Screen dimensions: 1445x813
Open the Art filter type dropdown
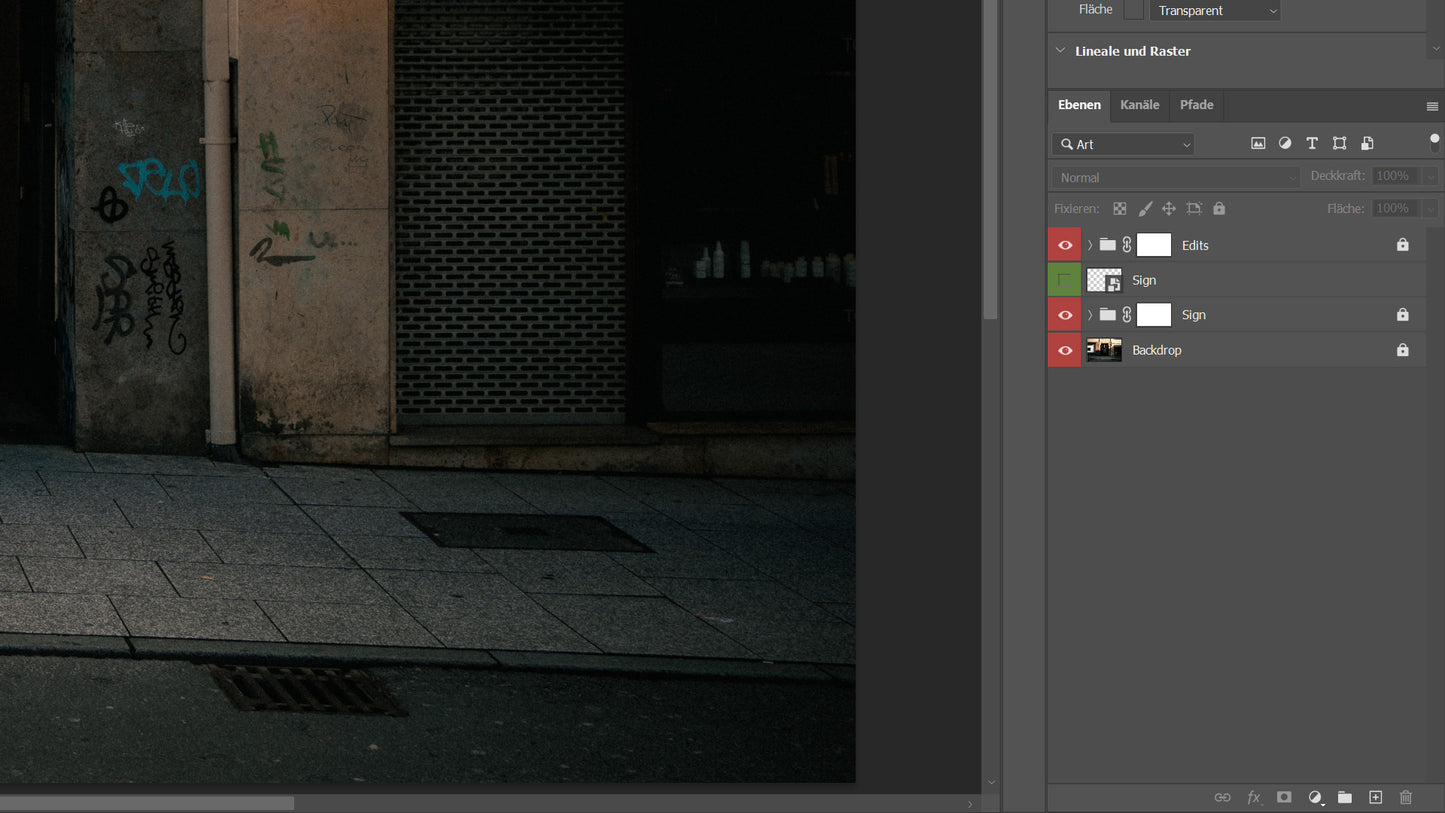(1123, 144)
